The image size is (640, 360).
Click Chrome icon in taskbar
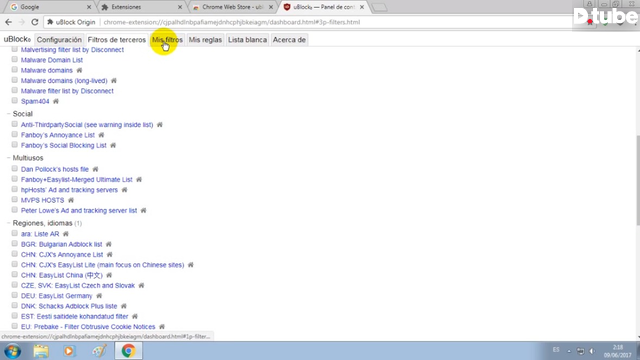(128, 351)
